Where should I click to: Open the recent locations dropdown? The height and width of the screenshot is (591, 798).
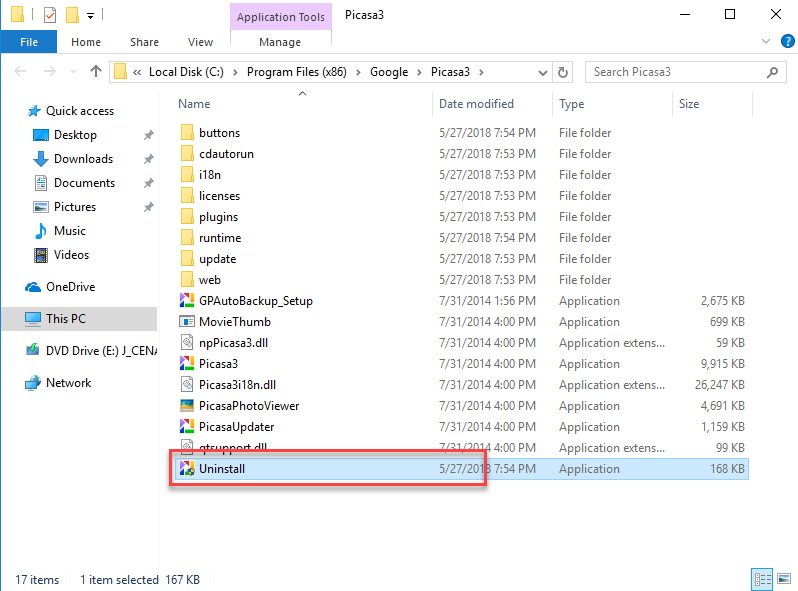pyautogui.click(x=73, y=72)
